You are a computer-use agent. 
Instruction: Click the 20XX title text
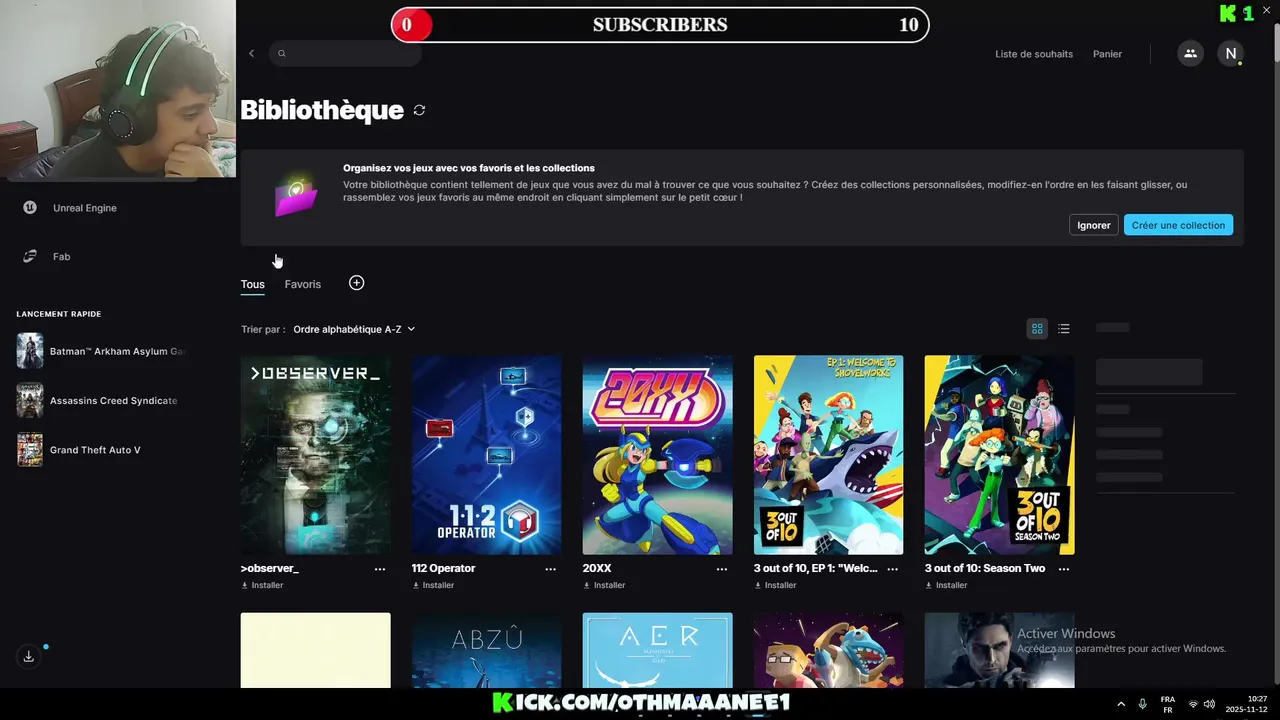(597, 569)
